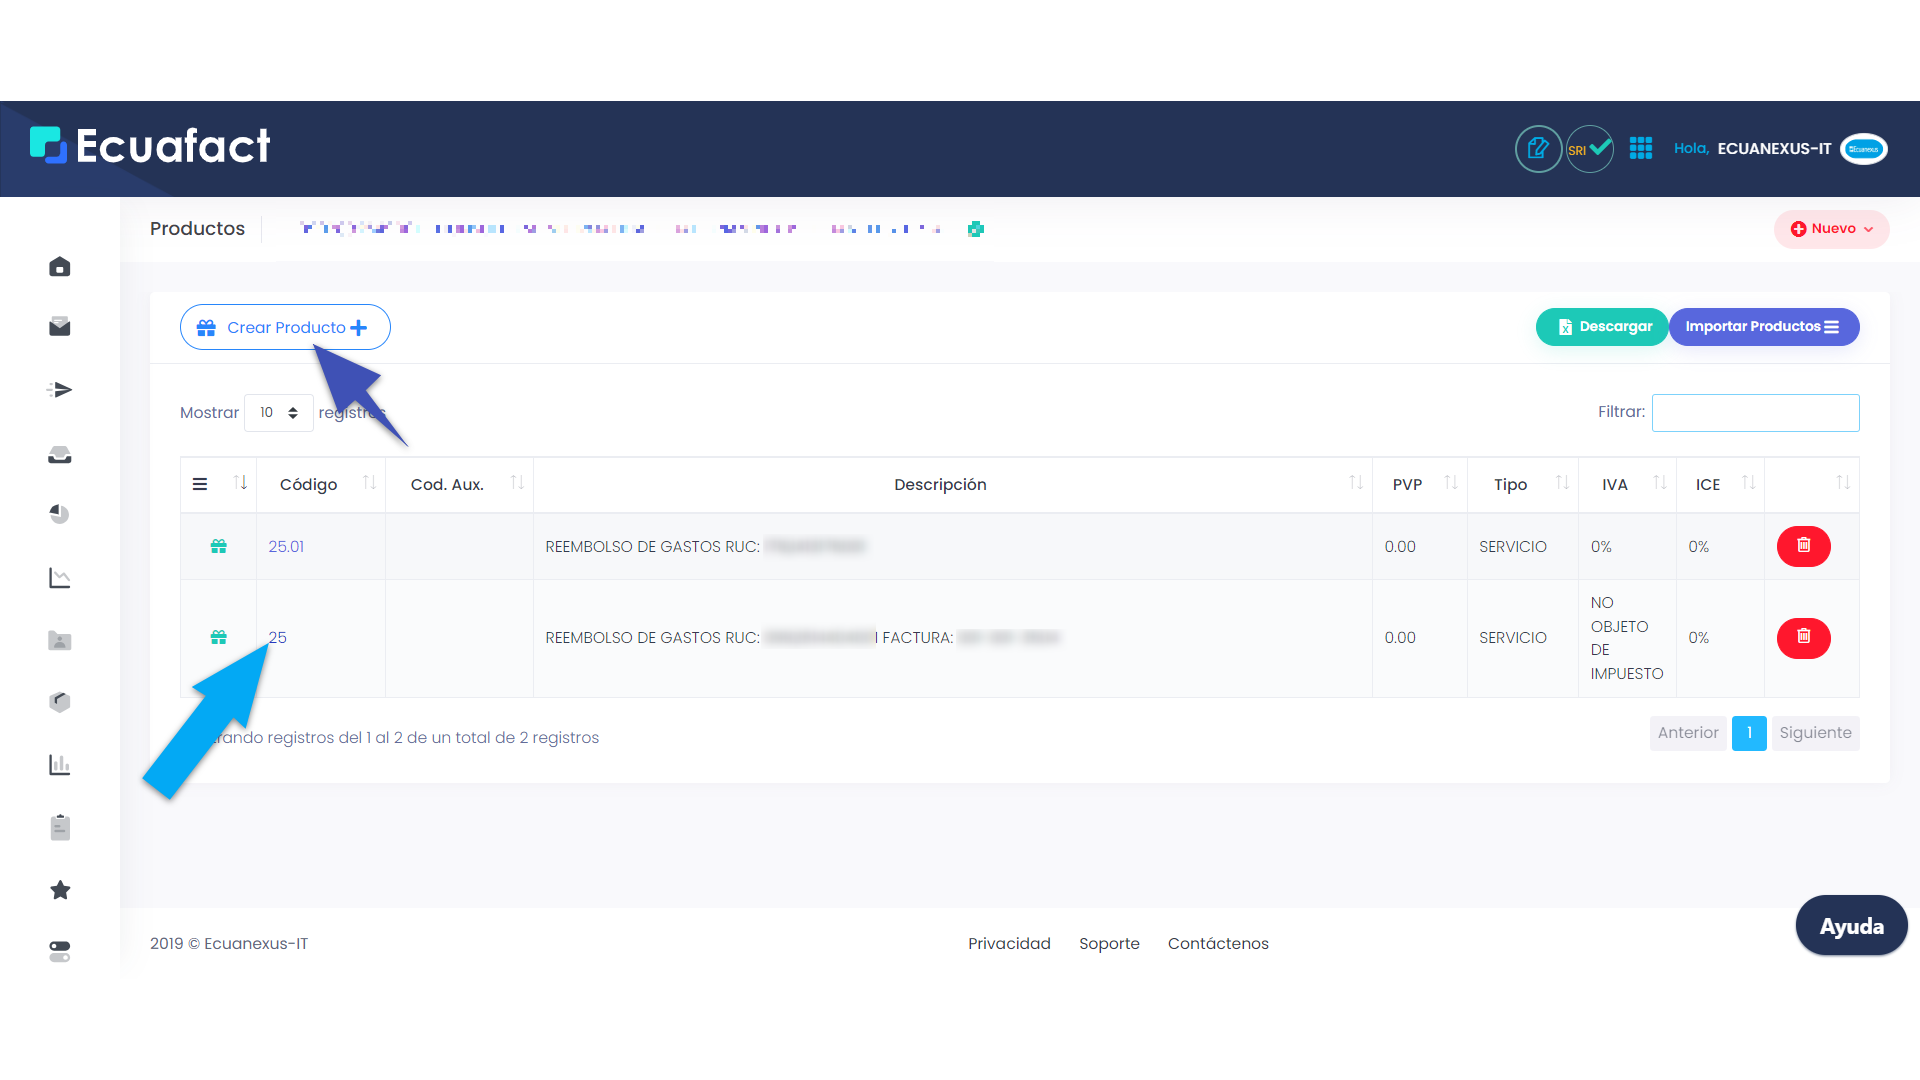Open the star favorites sidebar icon
This screenshot has width=1920, height=1080.
click(x=60, y=890)
